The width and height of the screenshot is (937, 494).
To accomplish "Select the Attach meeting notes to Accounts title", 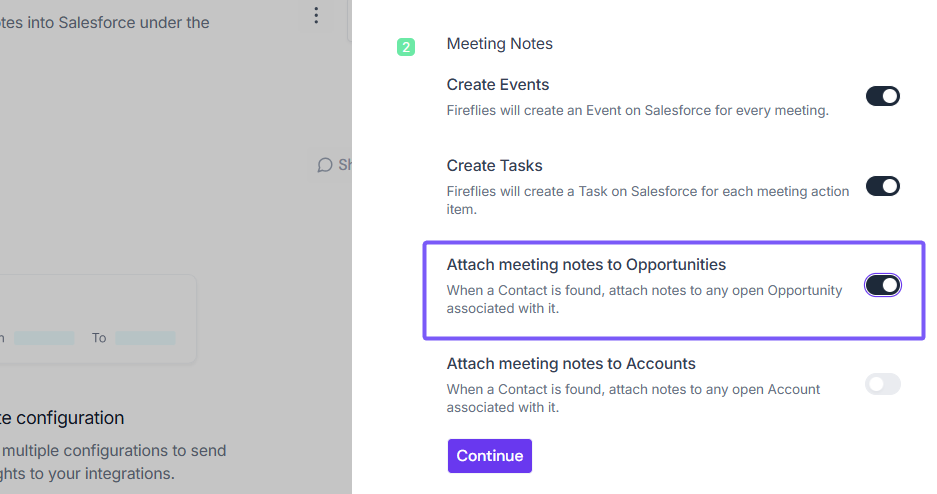I will coord(571,364).
